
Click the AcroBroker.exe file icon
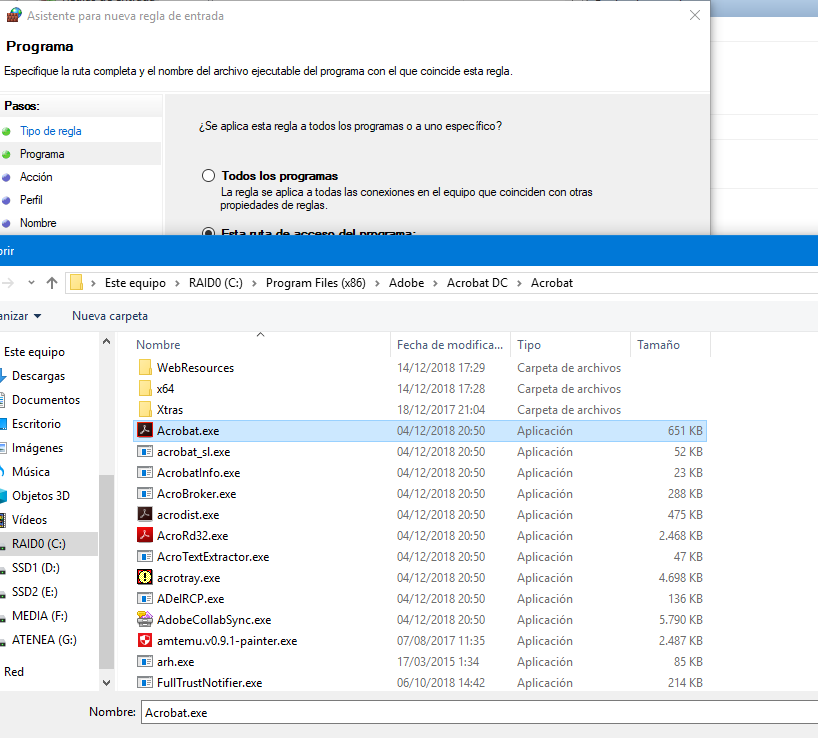(x=145, y=493)
